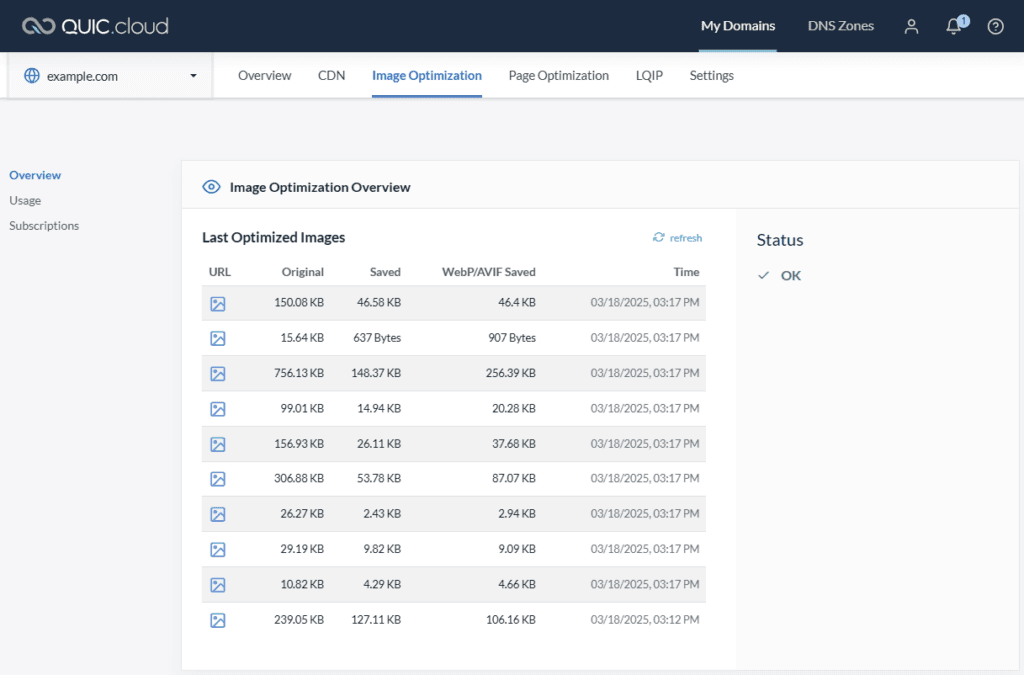The image size is (1024, 675).
Task: Open the Usage section in the sidebar
Action: coord(24,200)
